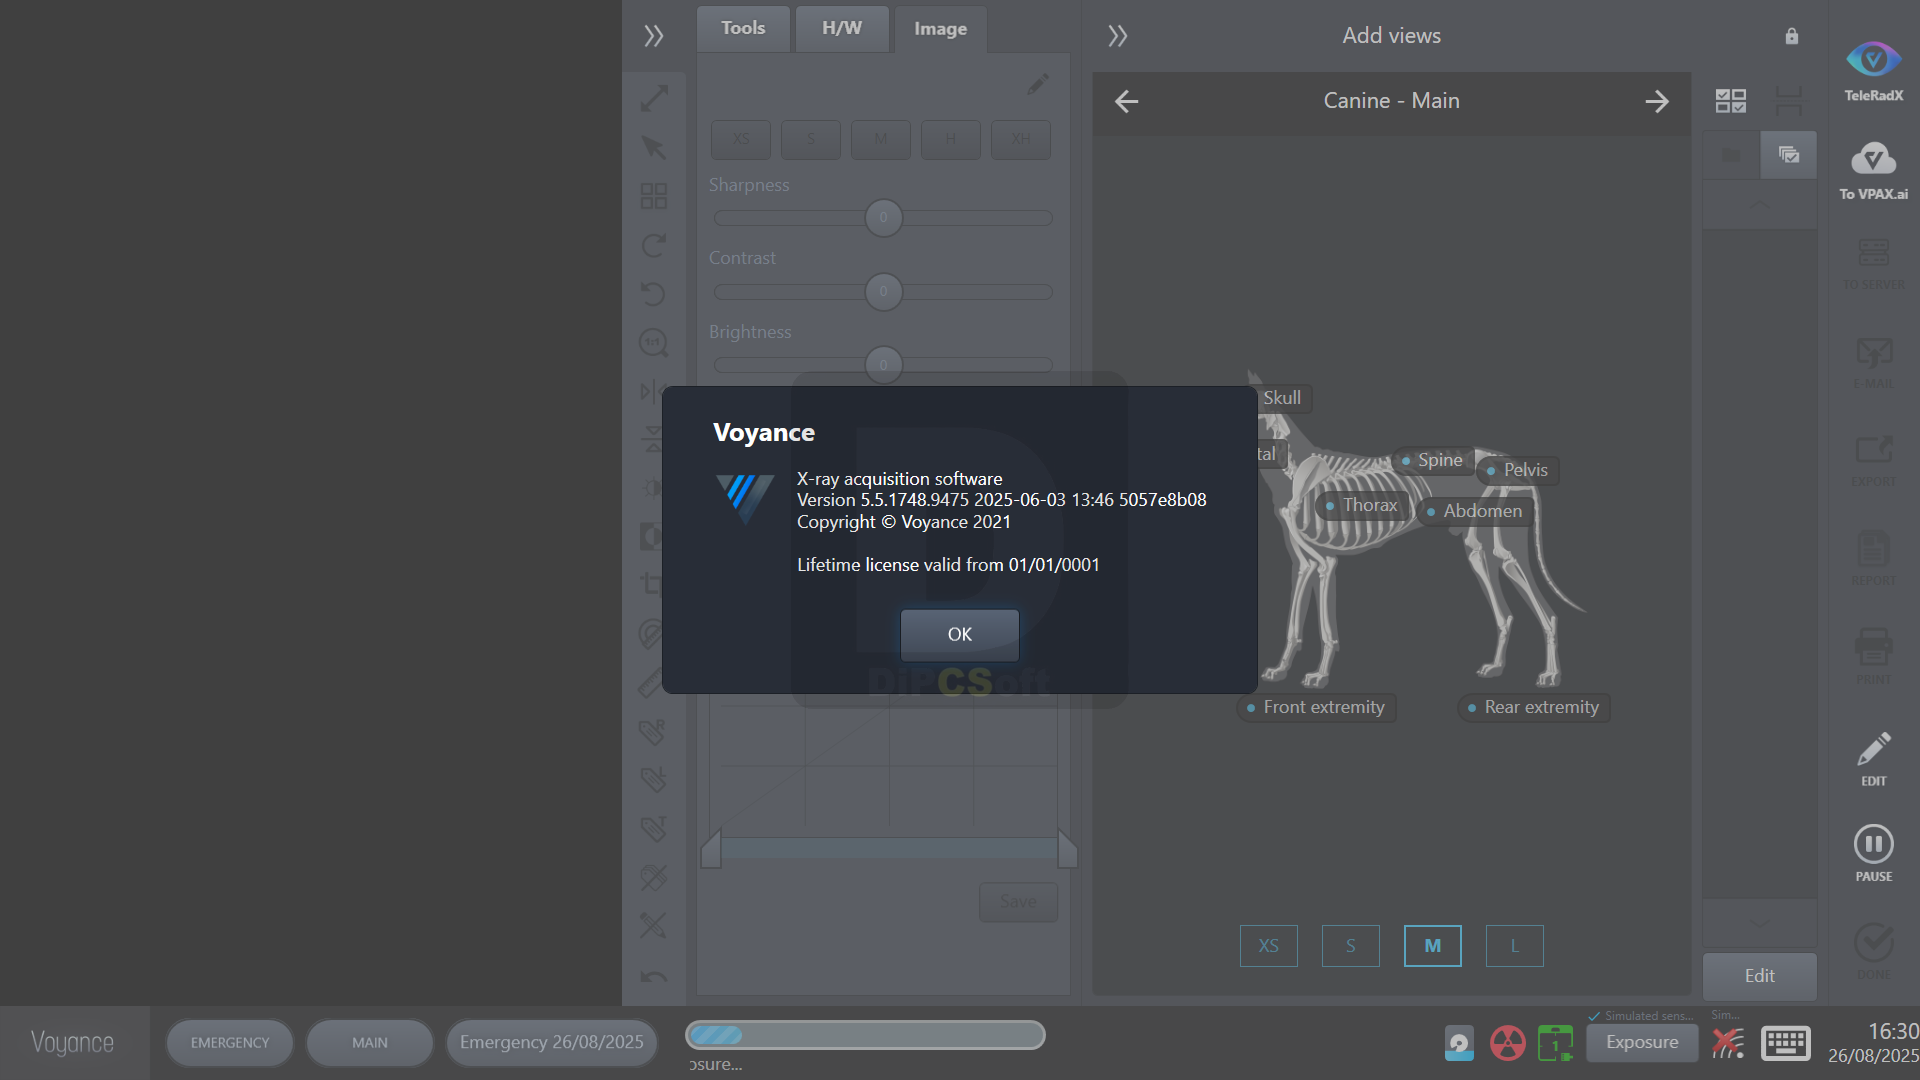Image resolution: width=1920 pixels, height=1080 pixels.
Task: Select S patient size in Add views
Action: (1350, 946)
